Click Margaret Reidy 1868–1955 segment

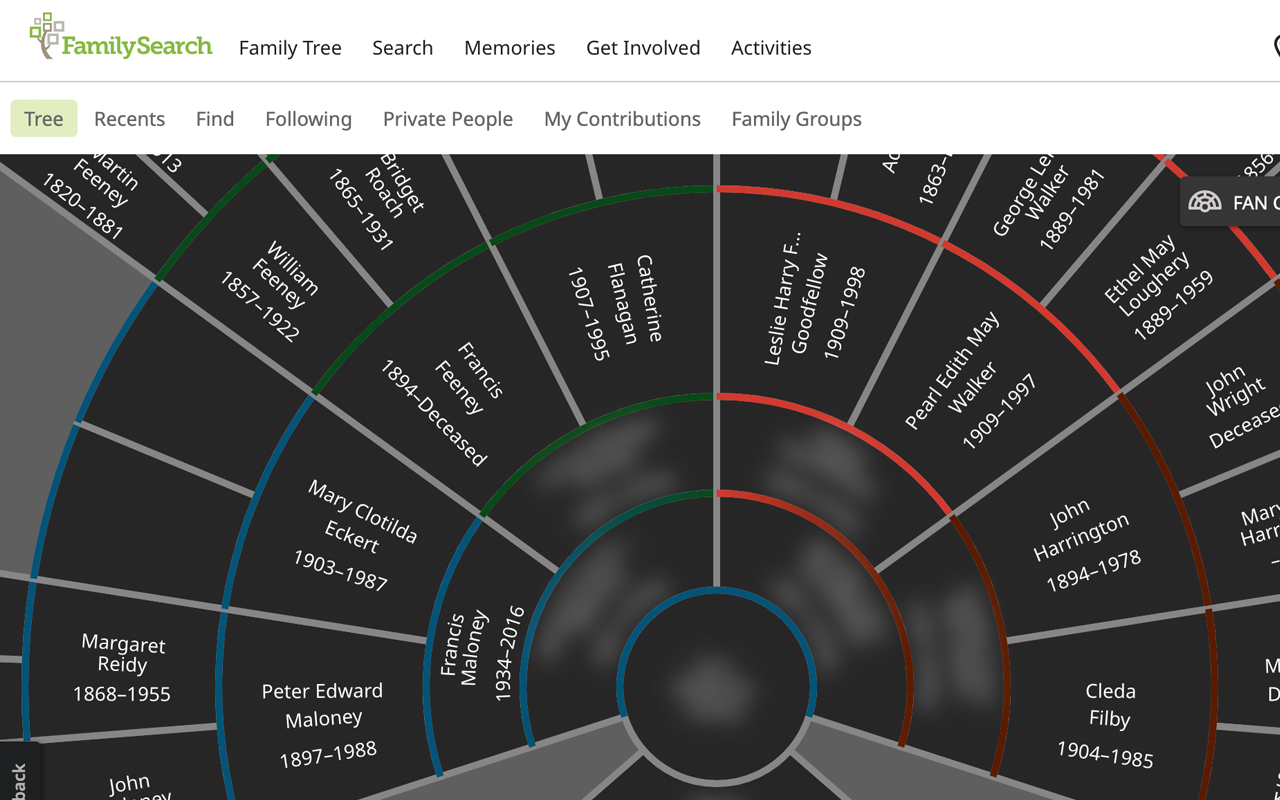pyautogui.click(x=122, y=668)
